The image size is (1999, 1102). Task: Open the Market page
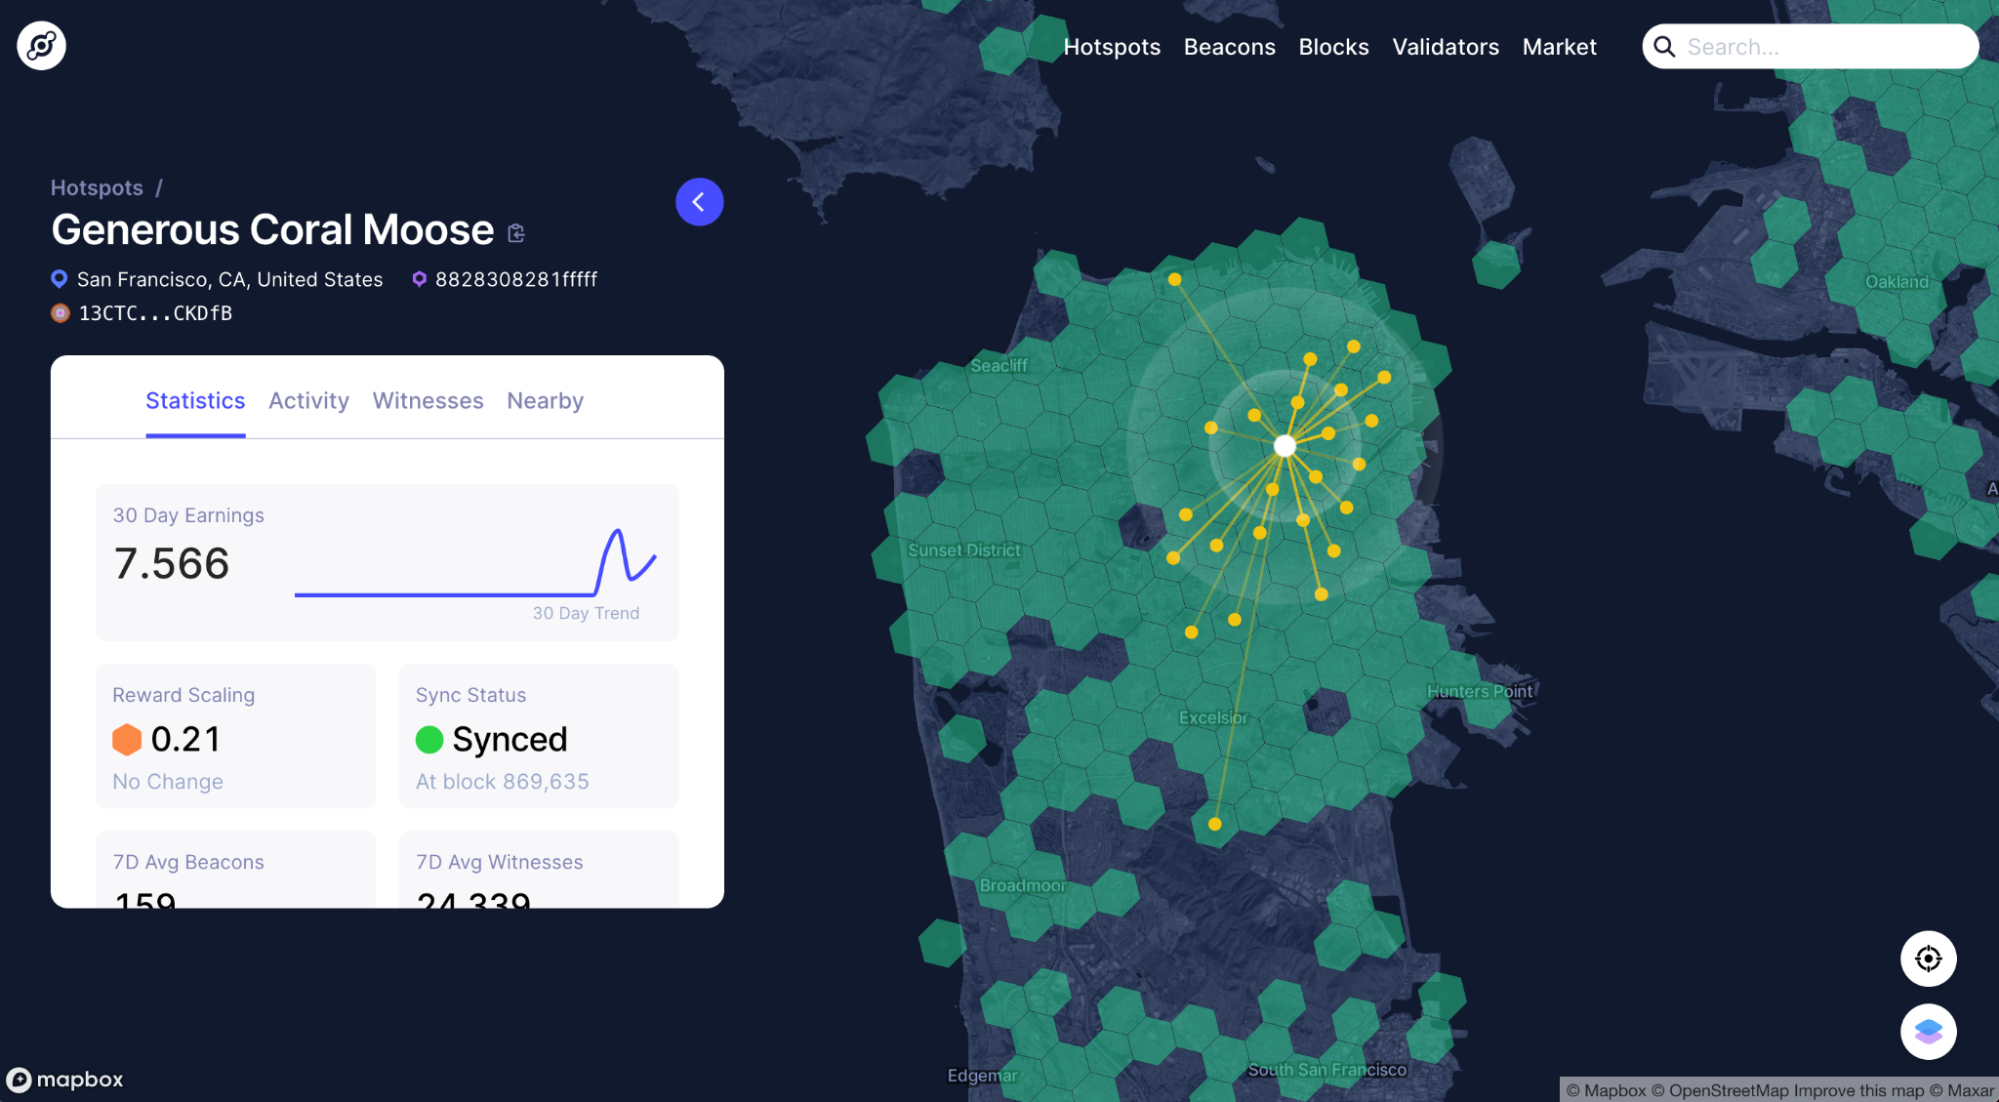pos(1559,46)
